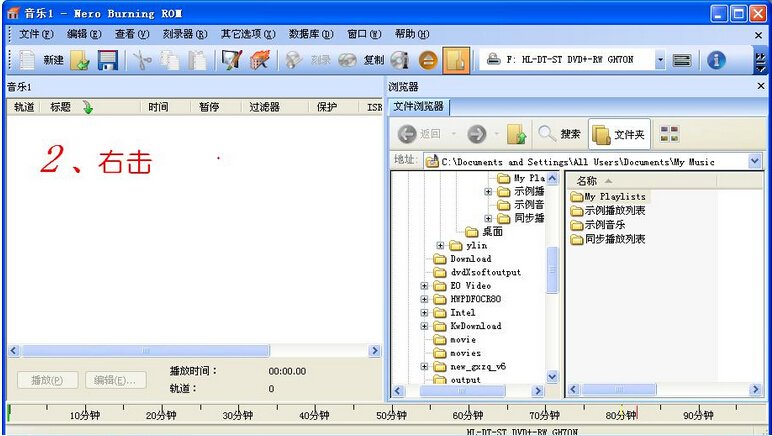772x436 pixels.
Task: Click the Up one level folder icon
Action: click(x=516, y=134)
